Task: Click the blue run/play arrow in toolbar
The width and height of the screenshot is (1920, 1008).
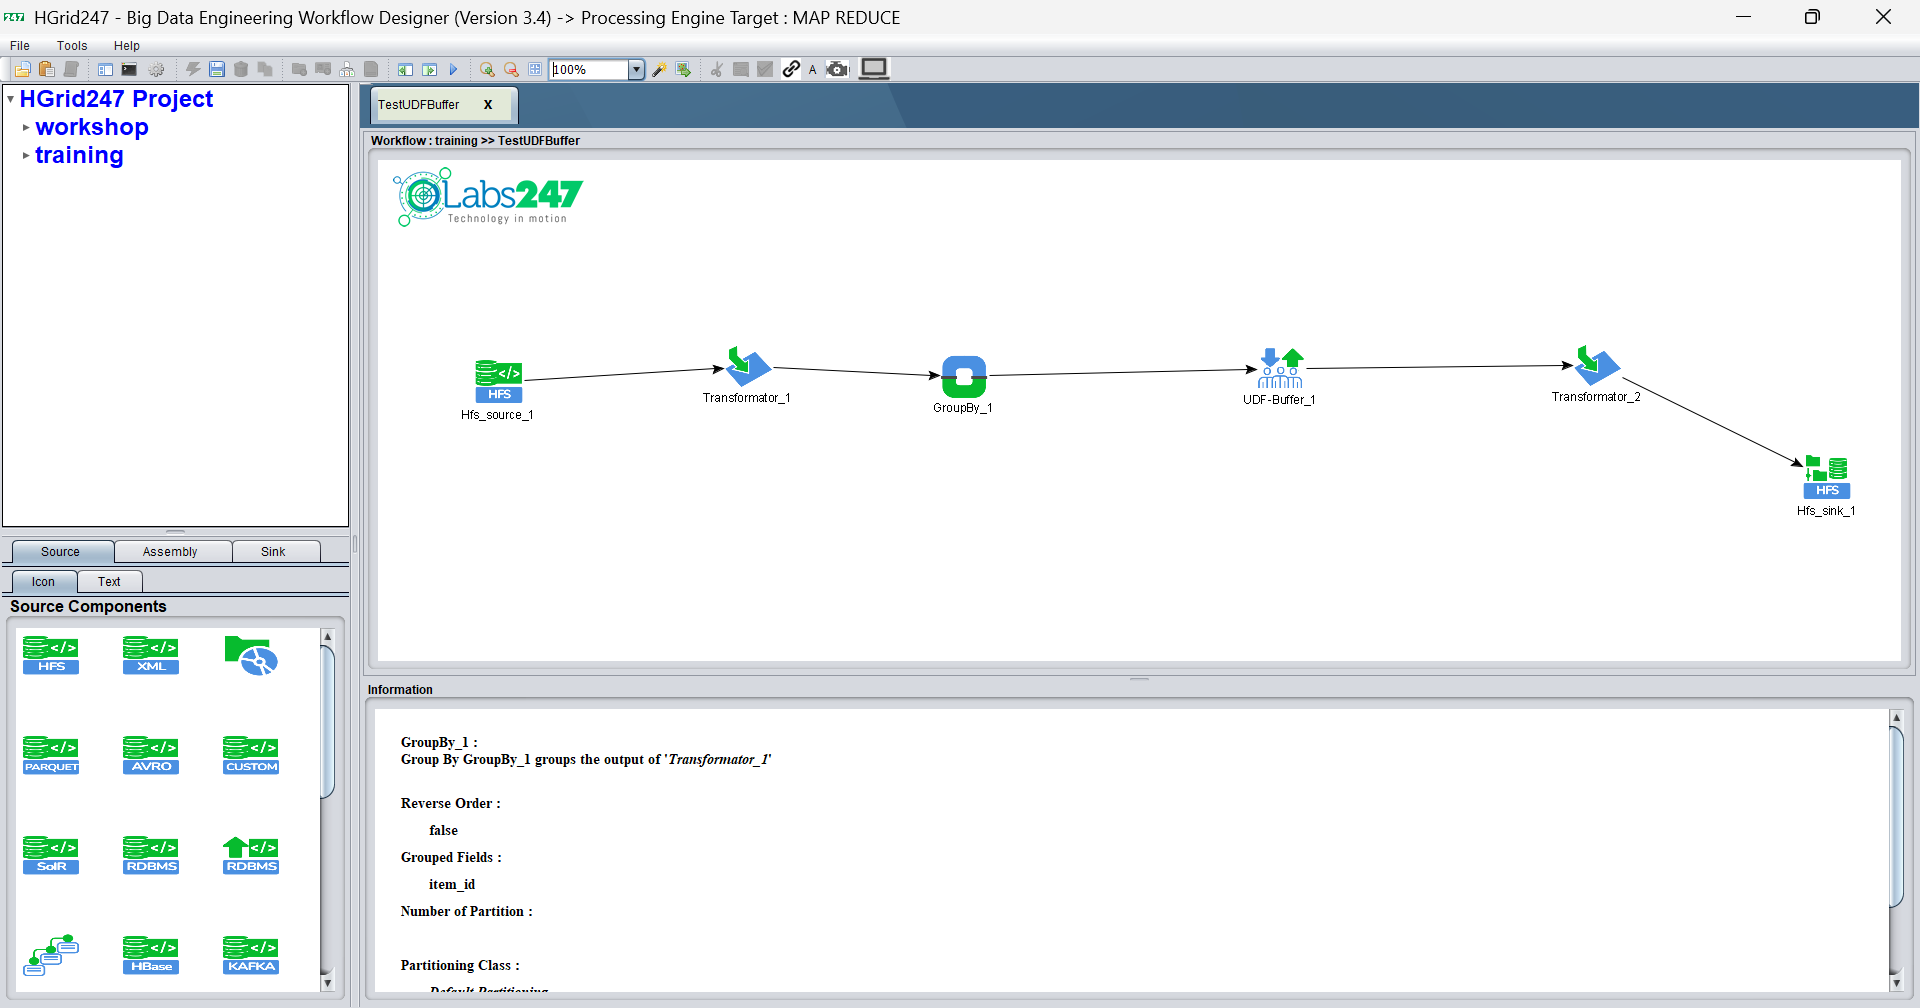Action: click(453, 69)
